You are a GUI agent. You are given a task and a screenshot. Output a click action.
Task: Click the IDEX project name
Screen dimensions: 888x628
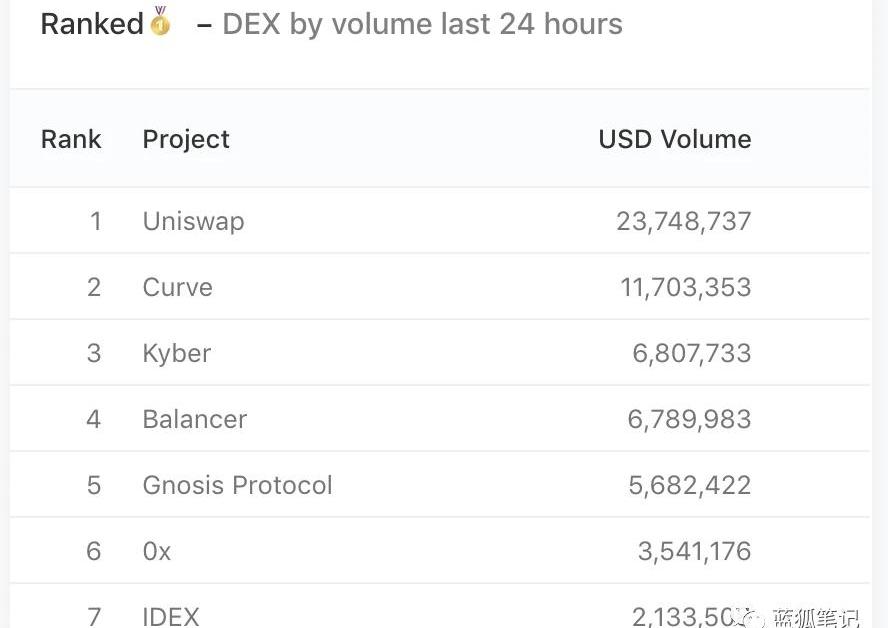(x=171, y=616)
